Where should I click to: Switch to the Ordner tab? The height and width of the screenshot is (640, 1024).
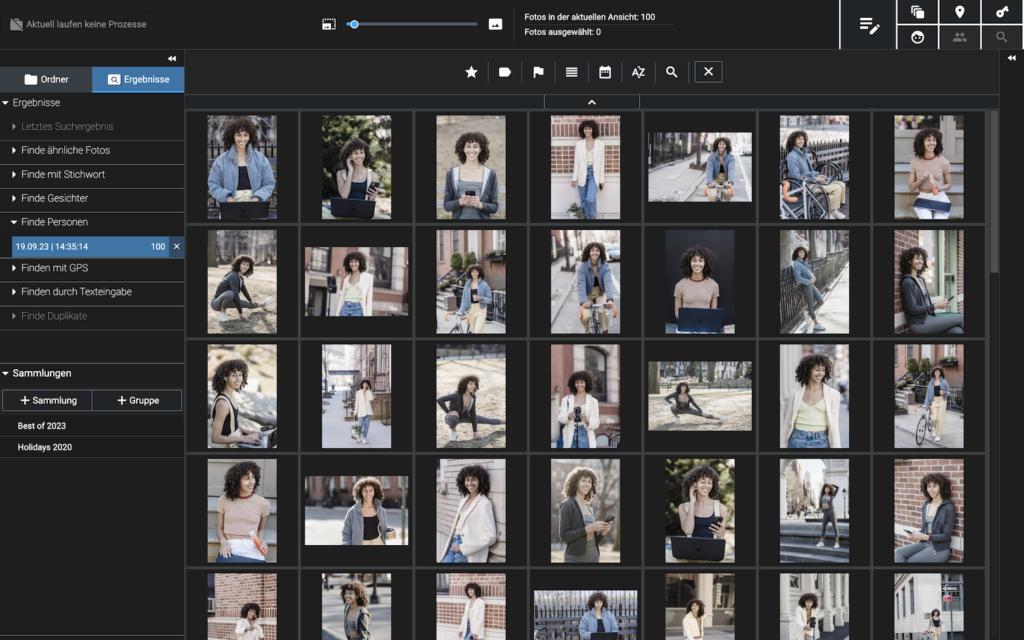click(x=46, y=79)
